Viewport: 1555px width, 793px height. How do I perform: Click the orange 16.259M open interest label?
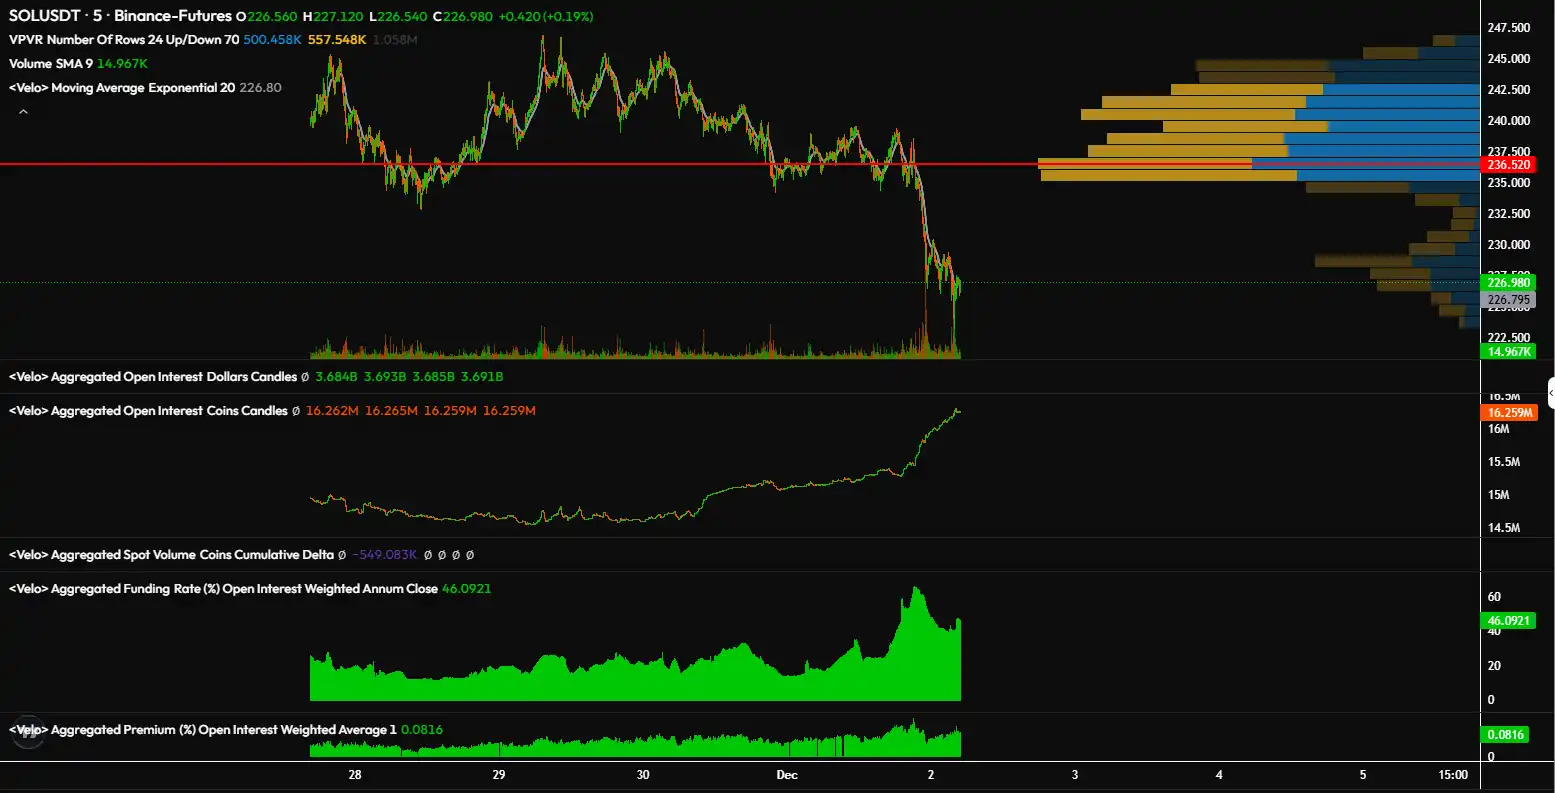(x=1505, y=412)
